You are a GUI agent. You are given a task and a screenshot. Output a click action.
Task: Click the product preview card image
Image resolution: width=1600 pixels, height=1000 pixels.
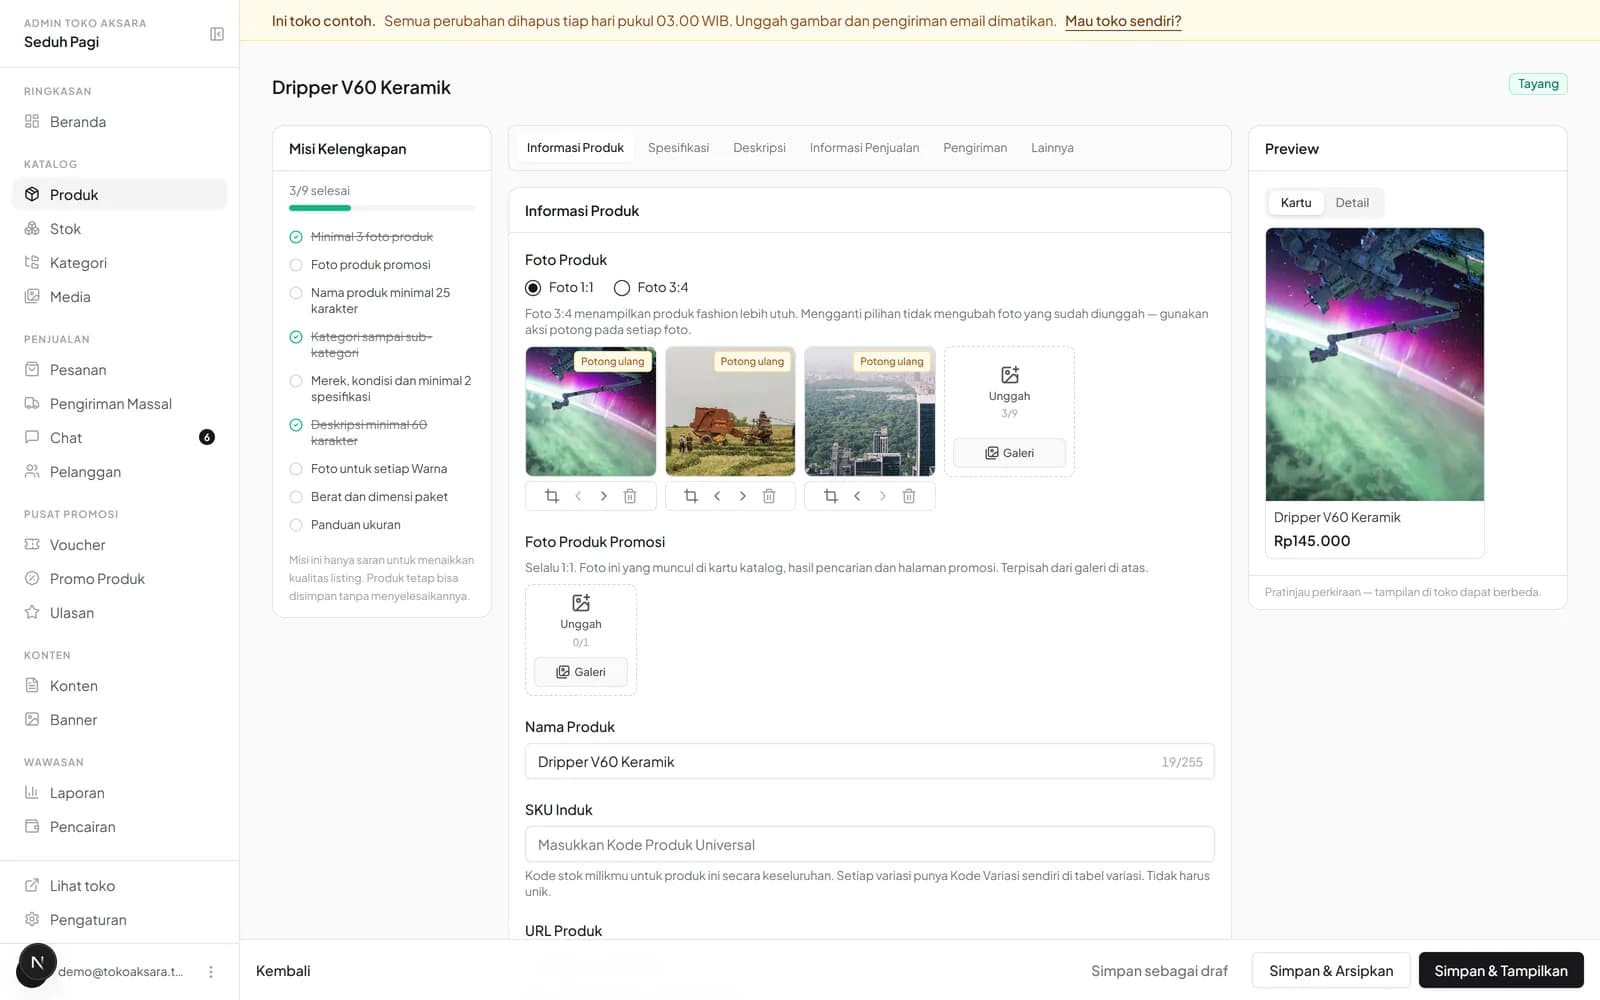[x=1374, y=365]
